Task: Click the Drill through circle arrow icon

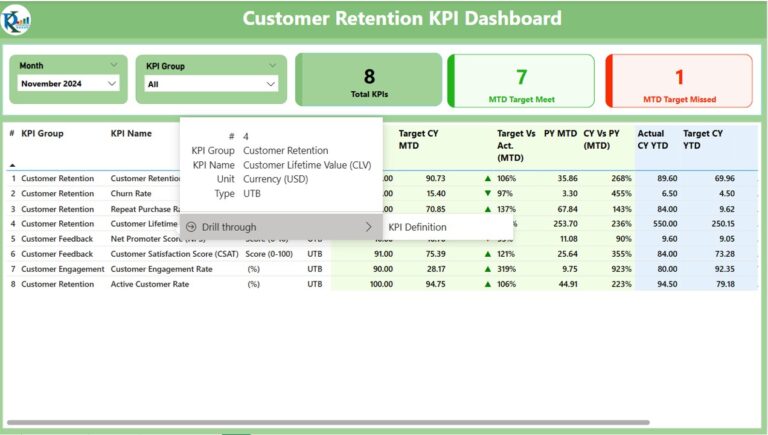Action: [191, 227]
